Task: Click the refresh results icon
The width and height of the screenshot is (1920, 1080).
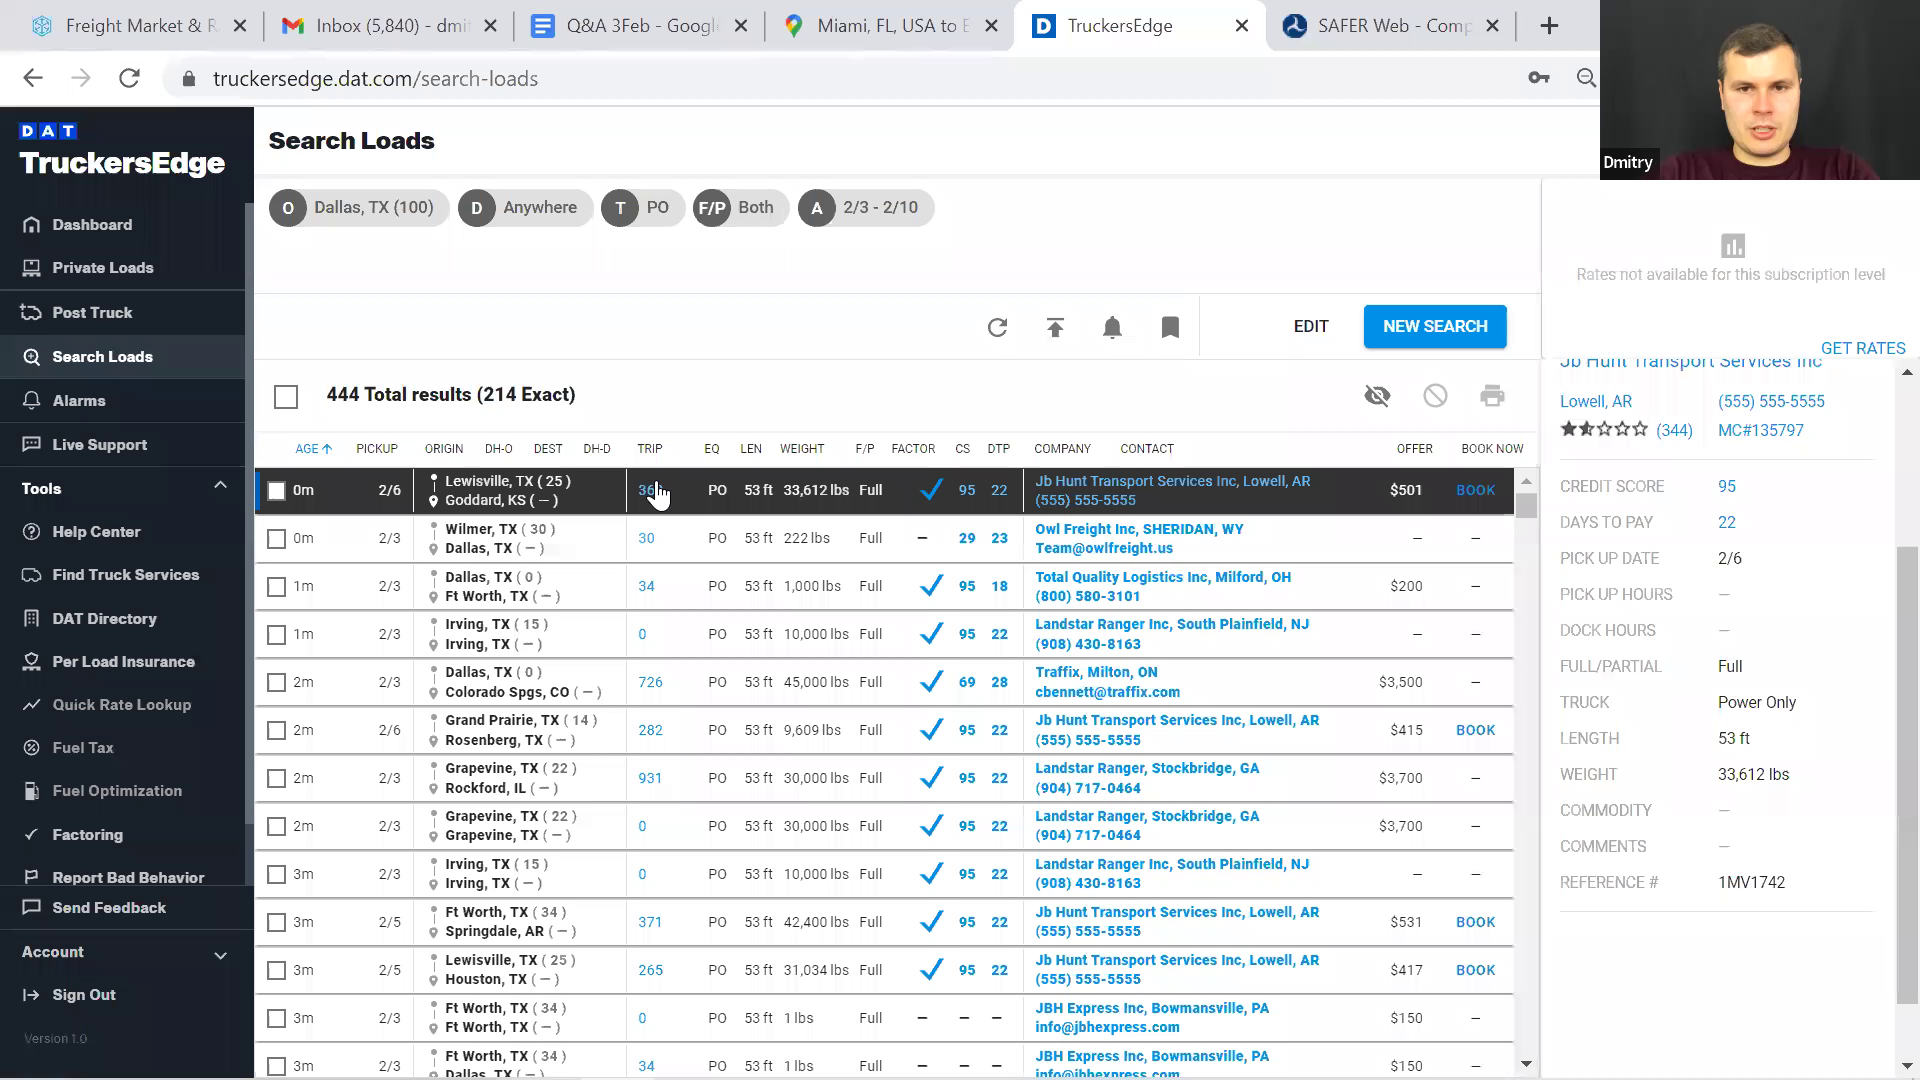Action: point(997,327)
